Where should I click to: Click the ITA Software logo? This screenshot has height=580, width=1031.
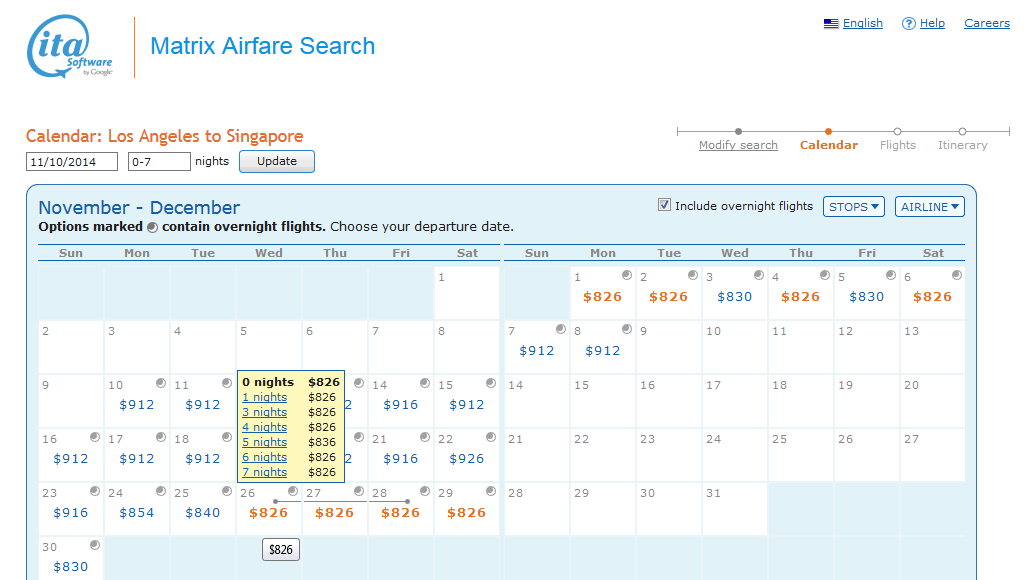70,47
